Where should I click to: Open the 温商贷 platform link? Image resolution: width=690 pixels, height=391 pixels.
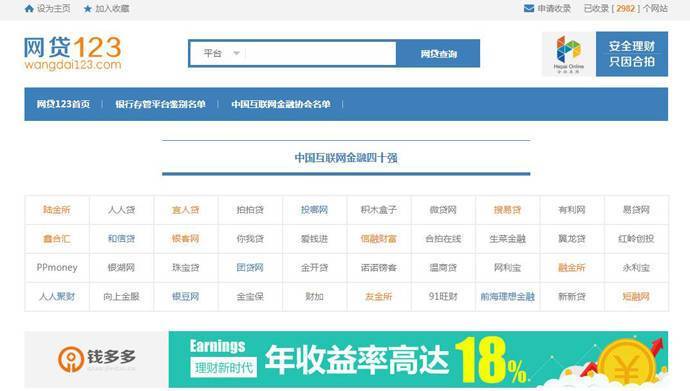443,267
